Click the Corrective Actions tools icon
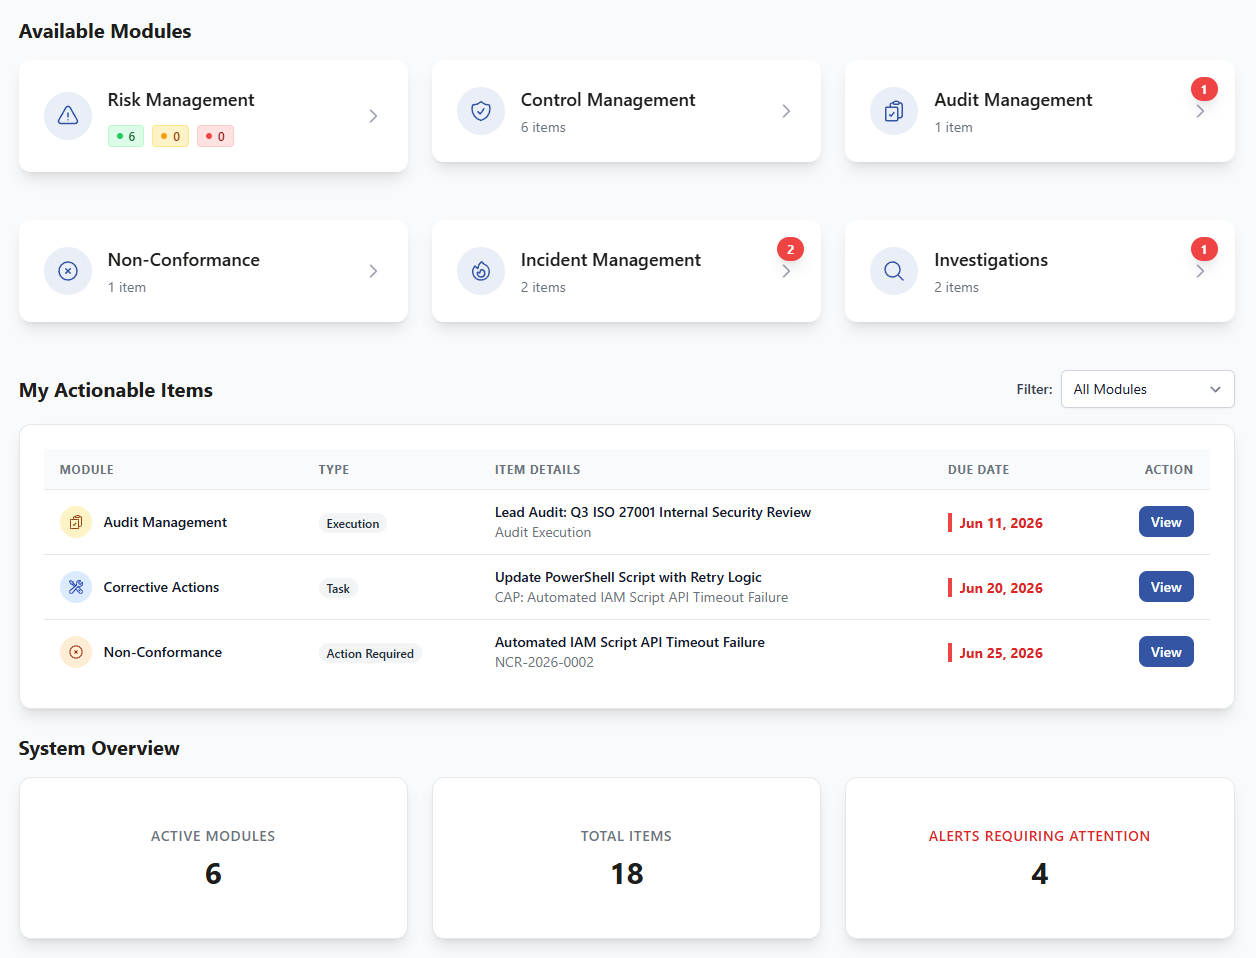The height and width of the screenshot is (958, 1256). pyautogui.click(x=76, y=587)
